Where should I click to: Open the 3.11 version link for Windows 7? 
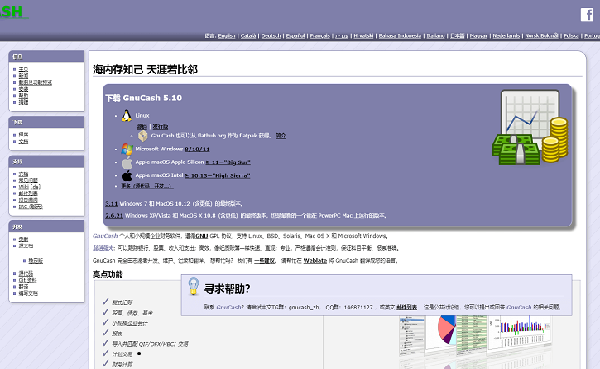pos(111,204)
